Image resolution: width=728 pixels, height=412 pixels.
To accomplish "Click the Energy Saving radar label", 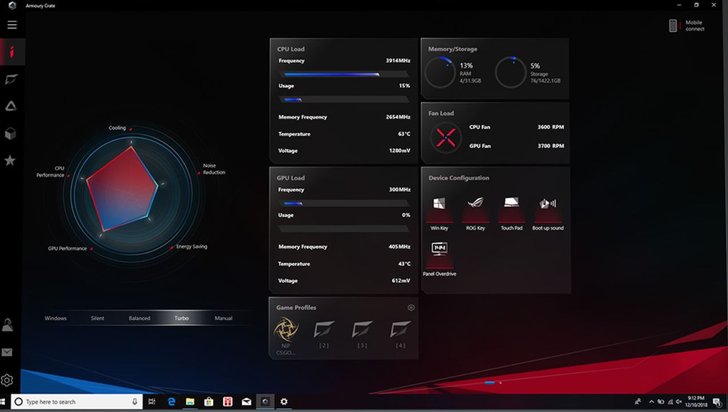I will [192, 247].
